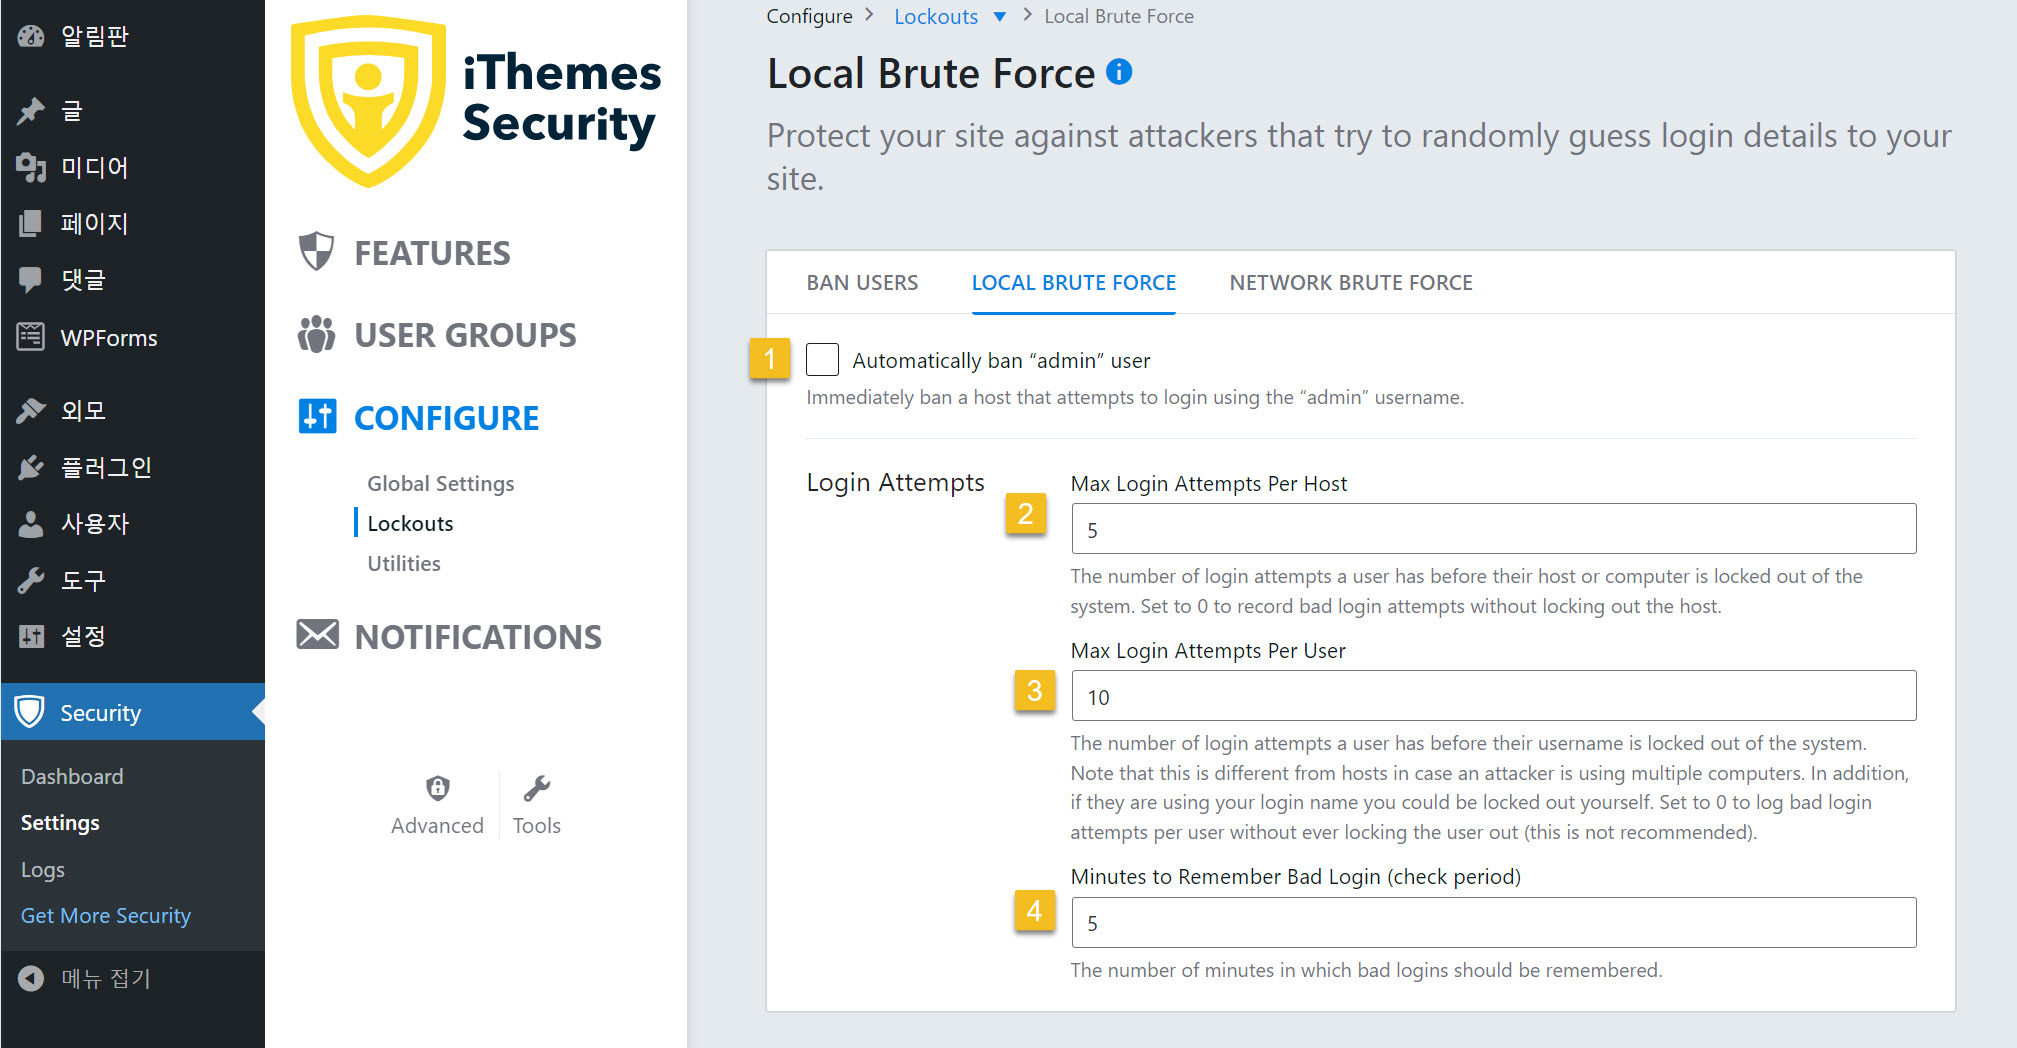This screenshot has width=2017, height=1048.
Task: Click the USER GROUPS heading text
Action: [x=465, y=335]
